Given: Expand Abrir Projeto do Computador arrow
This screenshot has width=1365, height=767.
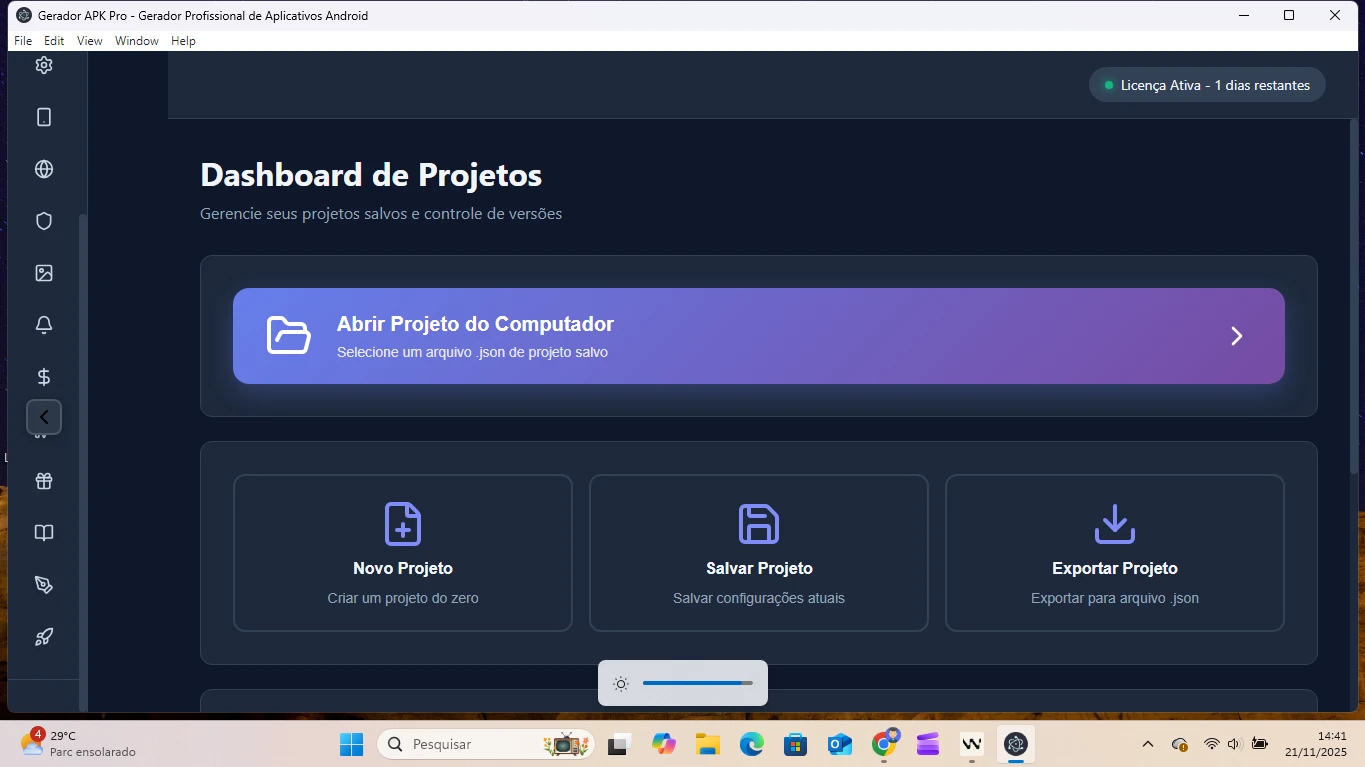Looking at the screenshot, I should pos(1236,336).
